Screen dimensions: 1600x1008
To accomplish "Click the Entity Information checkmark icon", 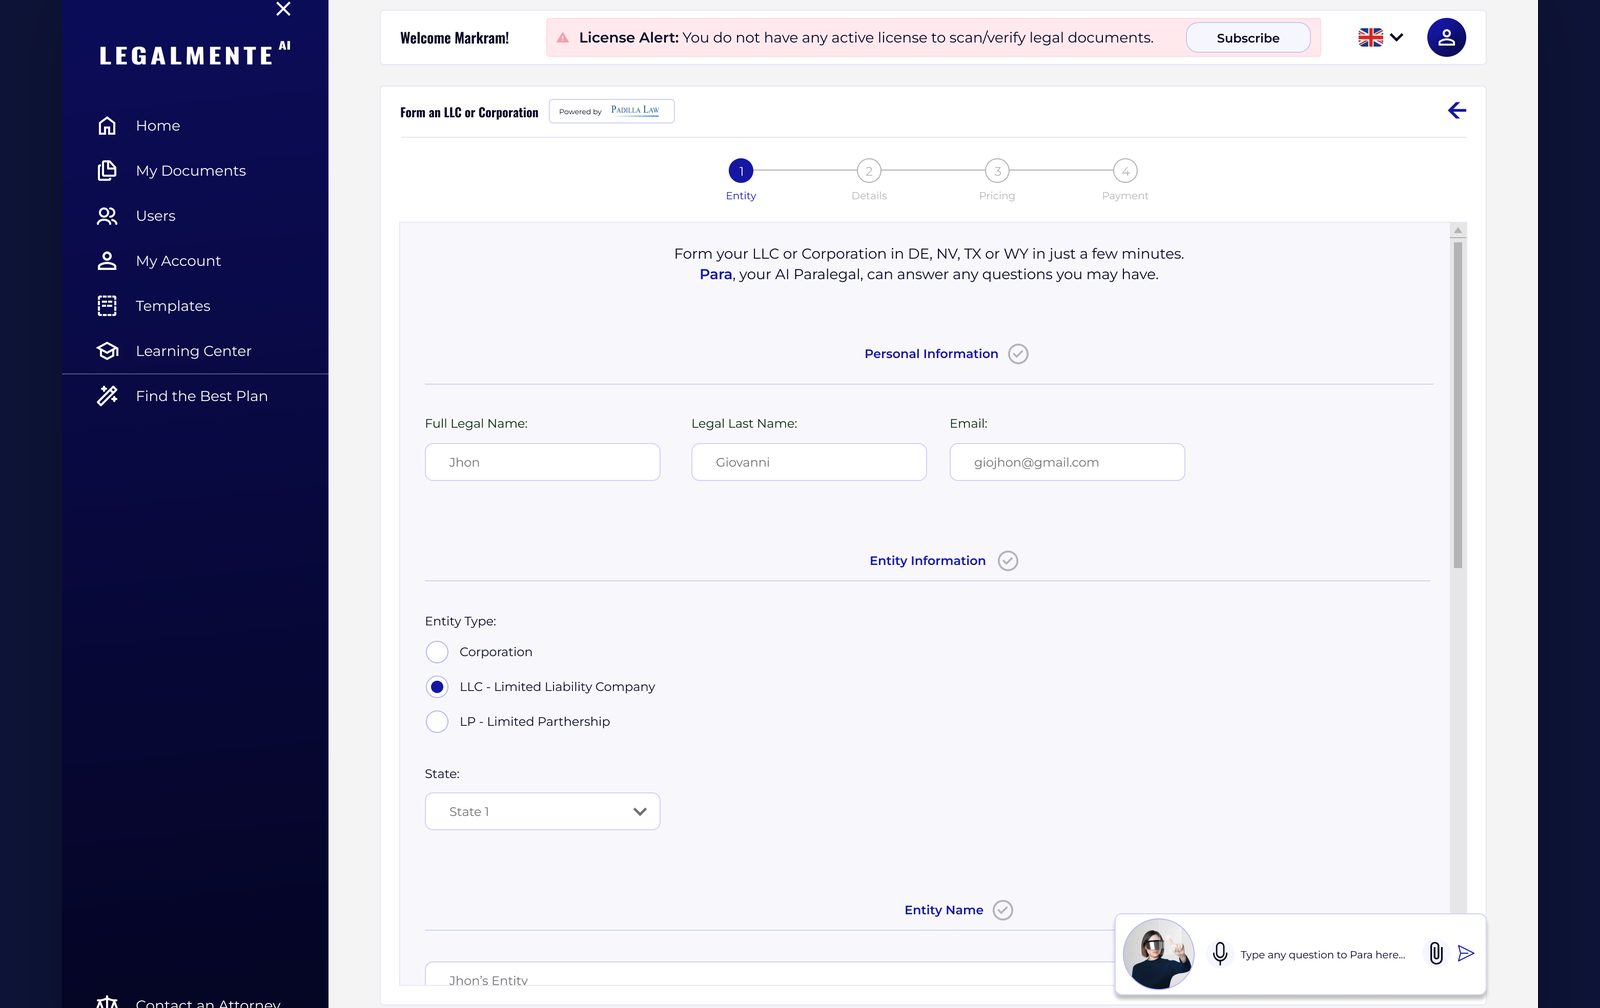I will (x=1008, y=561).
